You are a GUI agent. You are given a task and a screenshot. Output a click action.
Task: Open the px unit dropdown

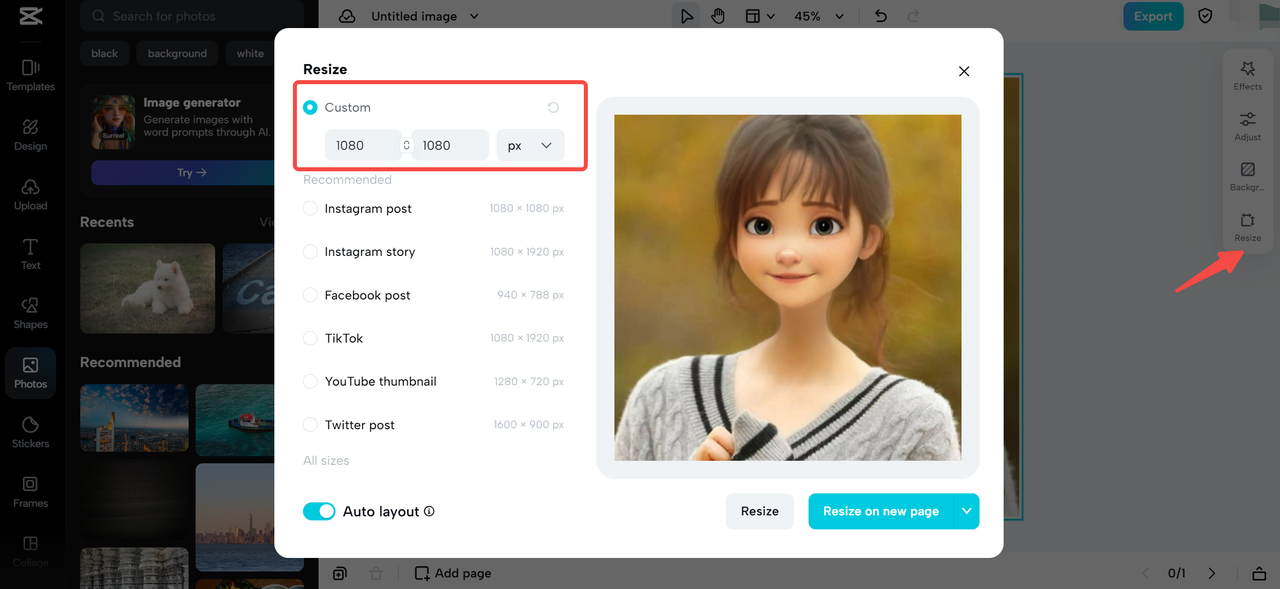point(531,145)
